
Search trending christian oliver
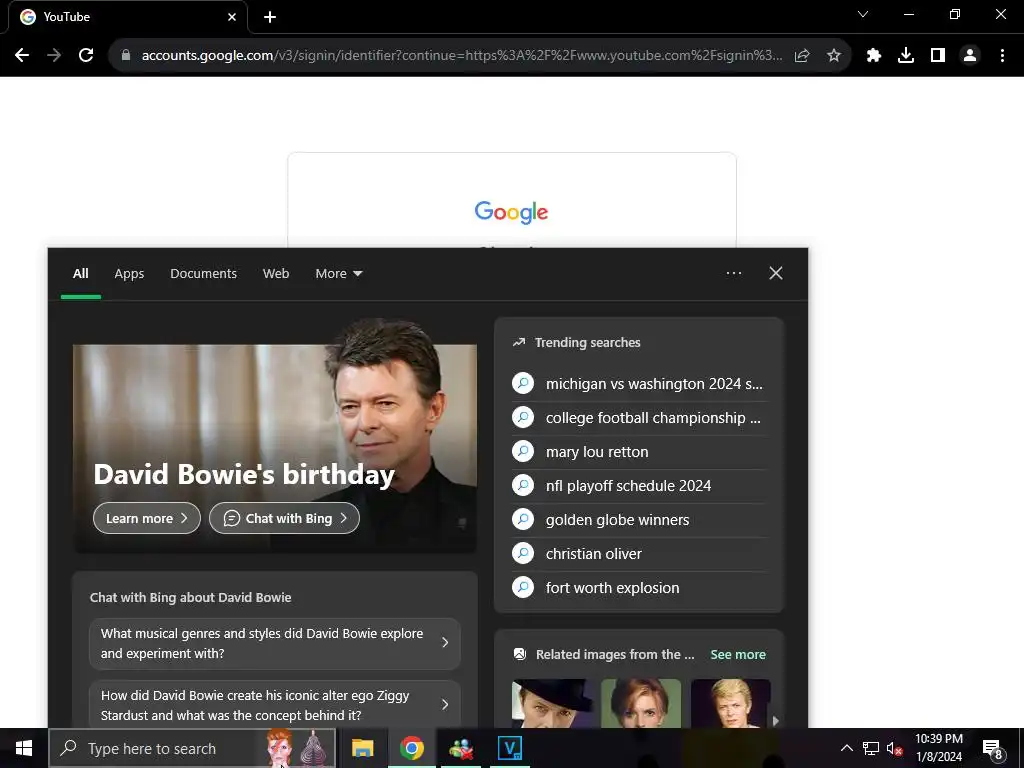[x=639, y=553]
